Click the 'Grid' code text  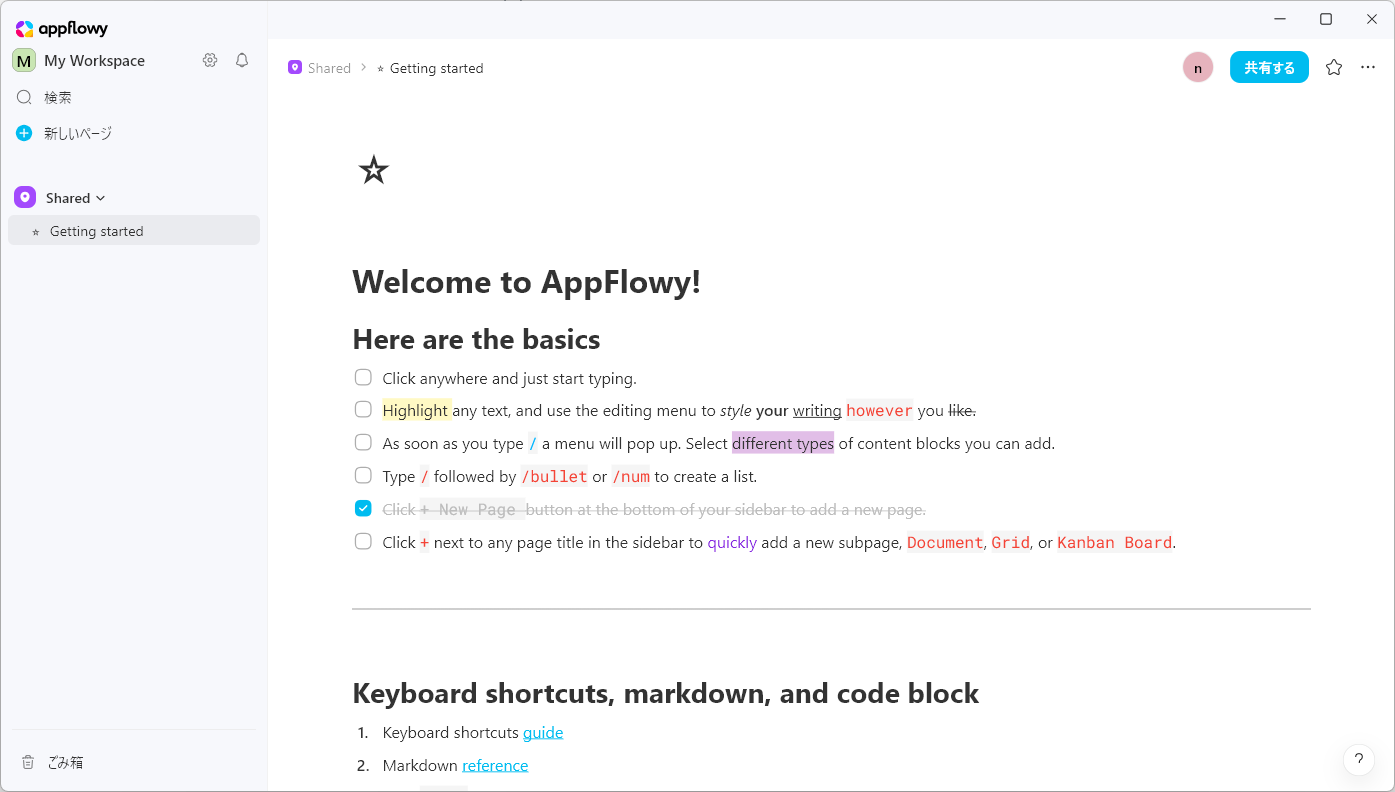1011,542
